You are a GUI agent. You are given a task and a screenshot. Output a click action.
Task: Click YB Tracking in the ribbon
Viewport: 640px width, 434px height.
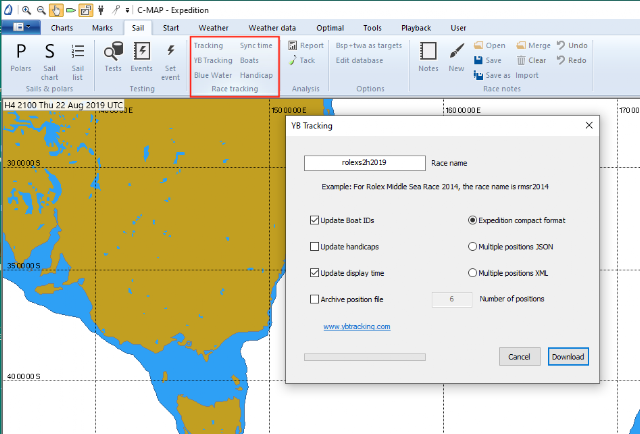coord(213,60)
